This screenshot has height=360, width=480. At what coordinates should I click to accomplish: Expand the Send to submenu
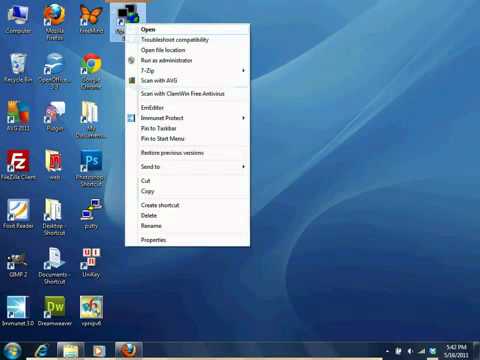click(x=187, y=167)
